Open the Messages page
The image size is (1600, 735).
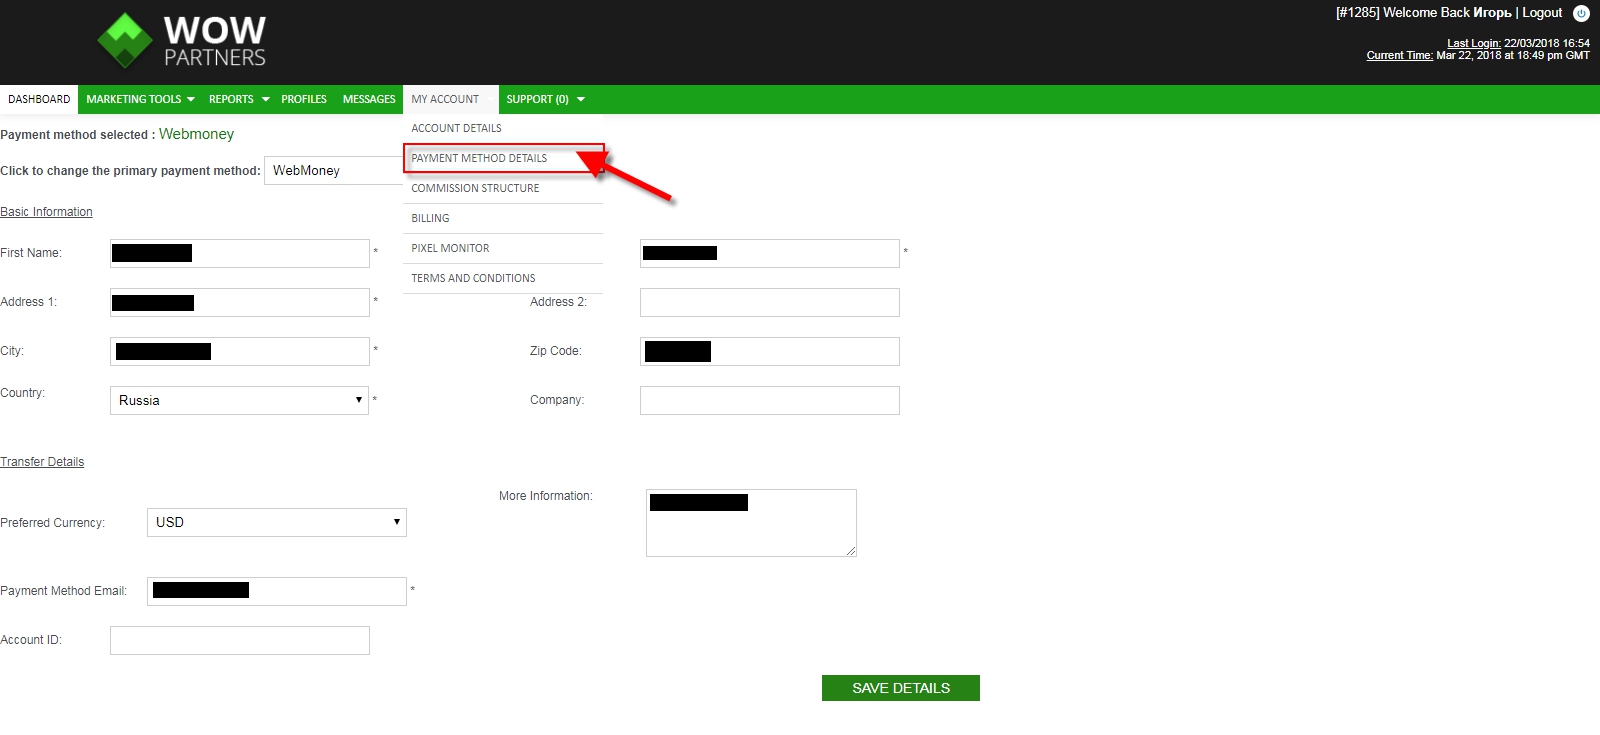(x=369, y=99)
